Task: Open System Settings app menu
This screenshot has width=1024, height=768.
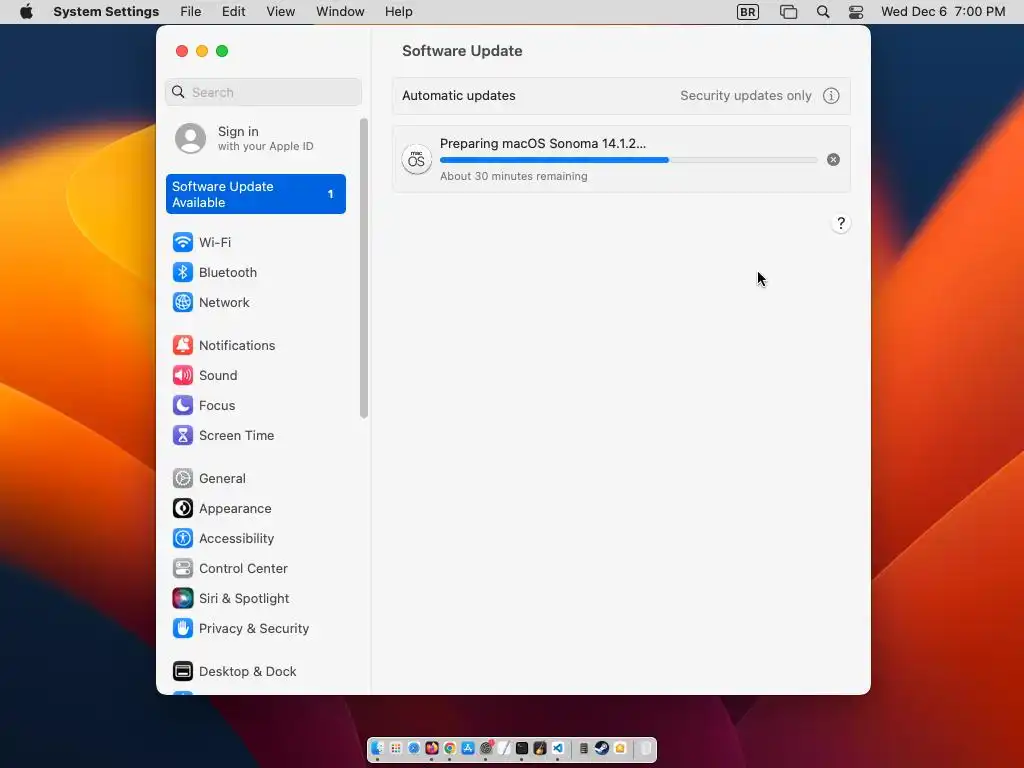Action: coord(106,12)
